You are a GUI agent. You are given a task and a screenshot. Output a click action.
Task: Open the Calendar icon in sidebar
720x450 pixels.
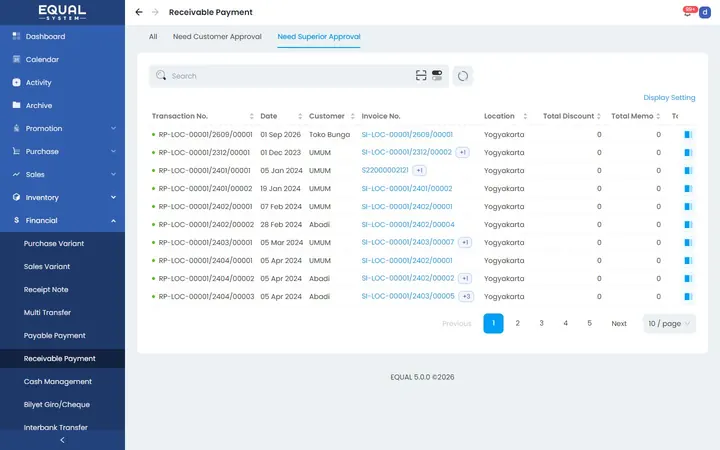[17, 59]
